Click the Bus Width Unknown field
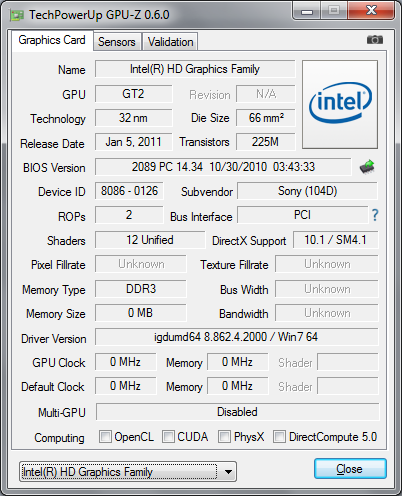 (x=327, y=289)
